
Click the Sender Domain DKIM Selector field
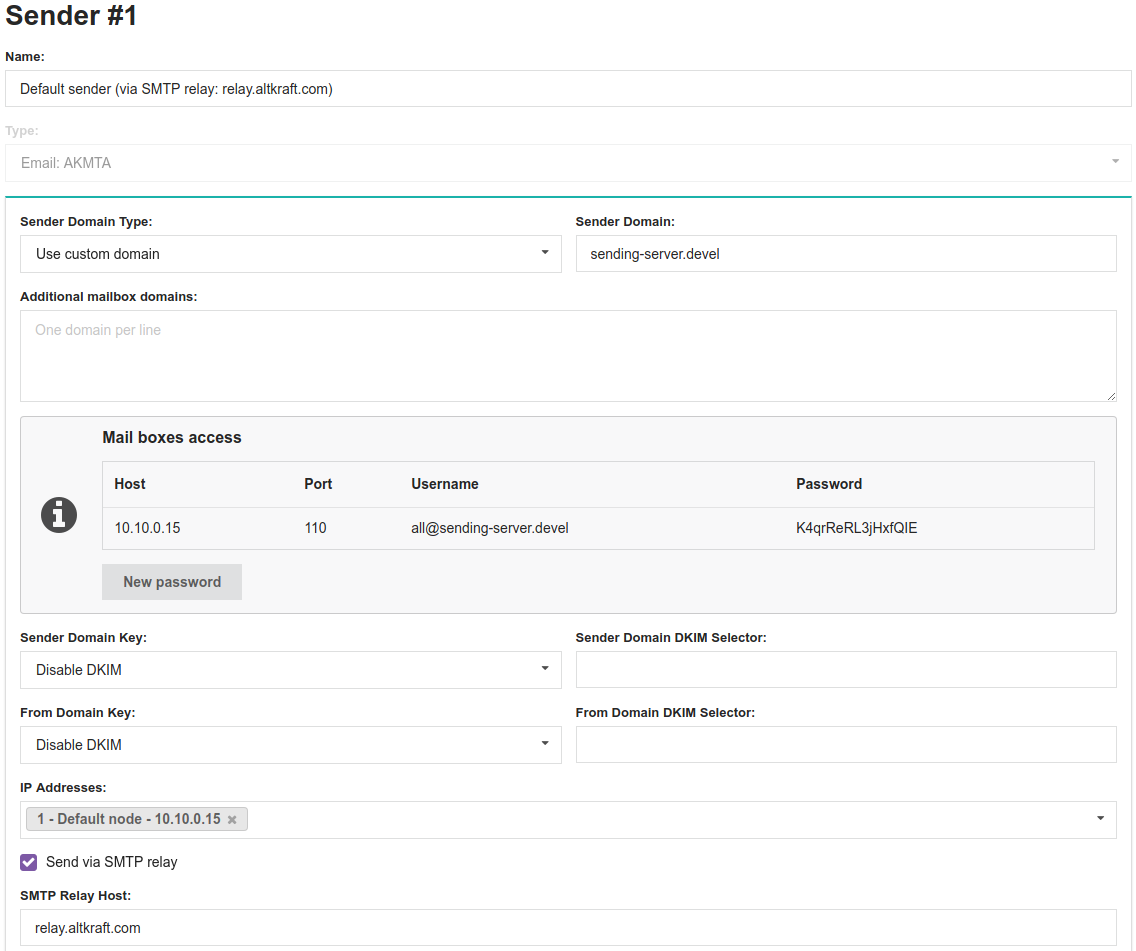(x=846, y=670)
